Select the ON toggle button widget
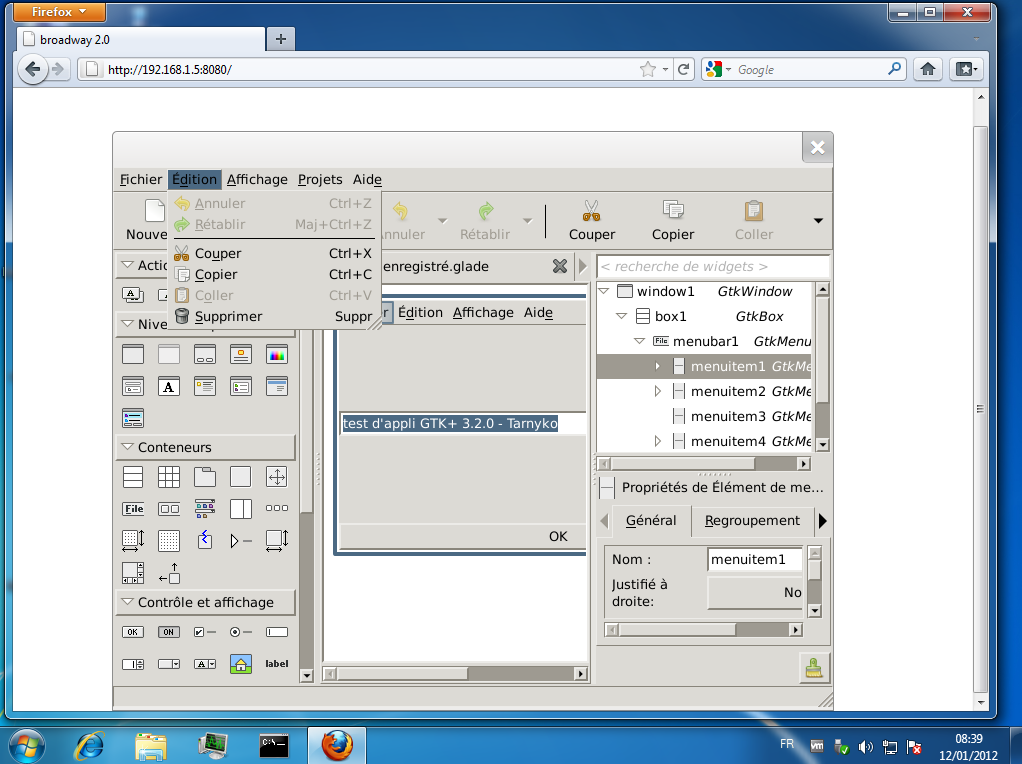This screenshot has height=764, width=1022. tap(169, 632)
